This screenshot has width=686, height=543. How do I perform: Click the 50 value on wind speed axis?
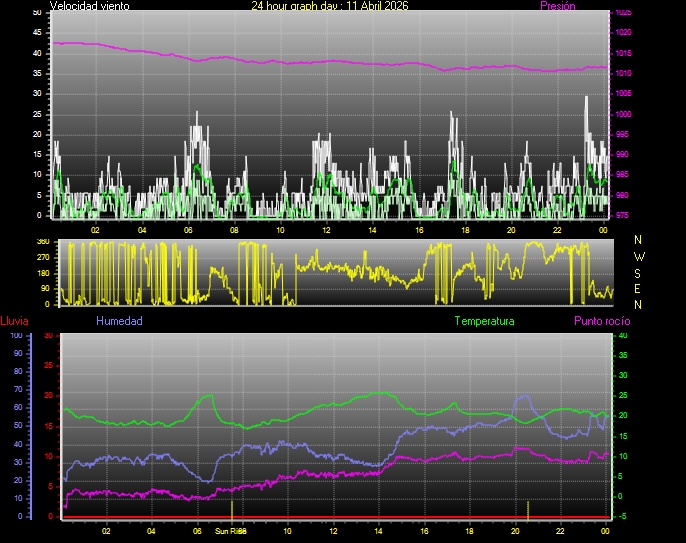37,13
